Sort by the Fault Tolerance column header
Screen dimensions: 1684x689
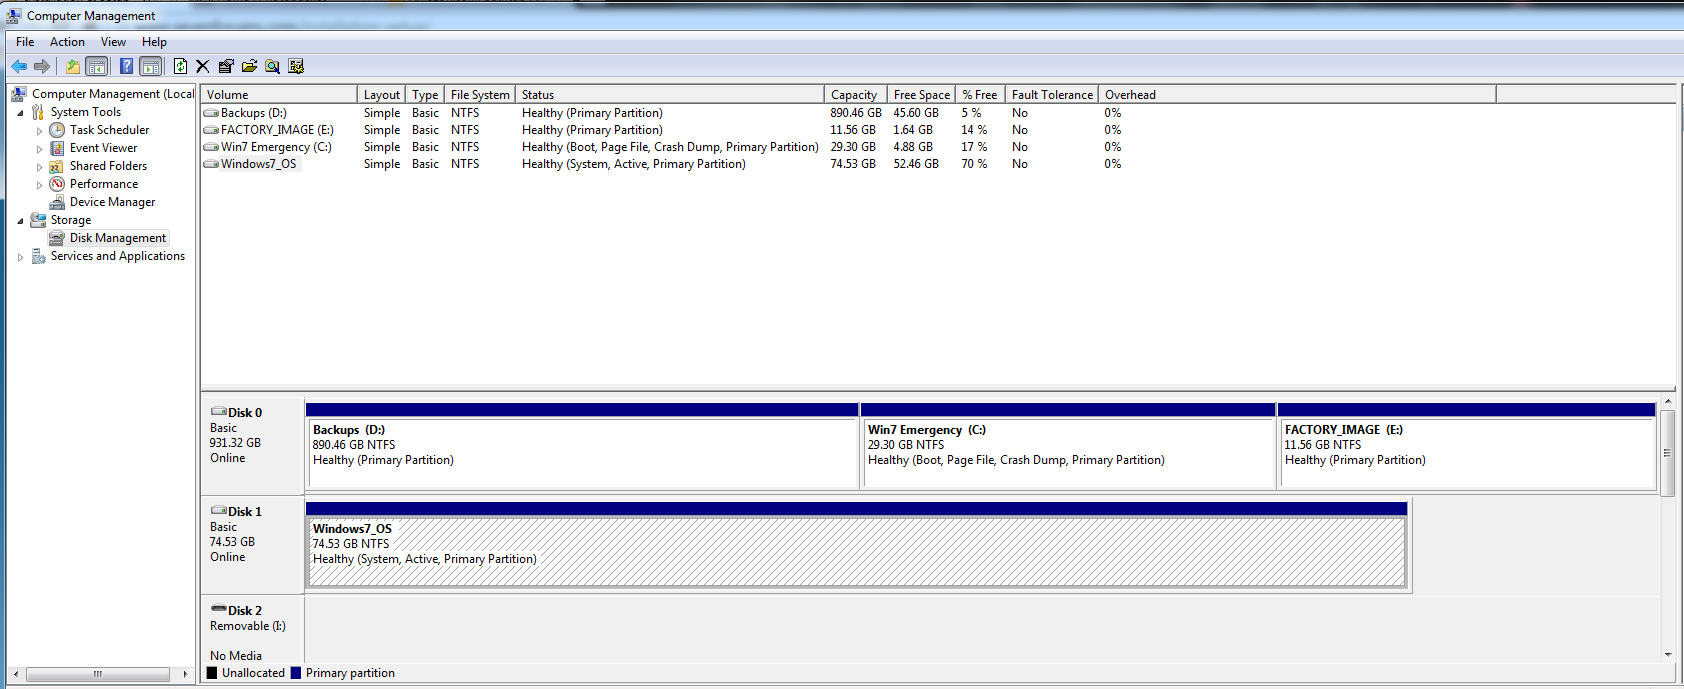point(1052,95)
